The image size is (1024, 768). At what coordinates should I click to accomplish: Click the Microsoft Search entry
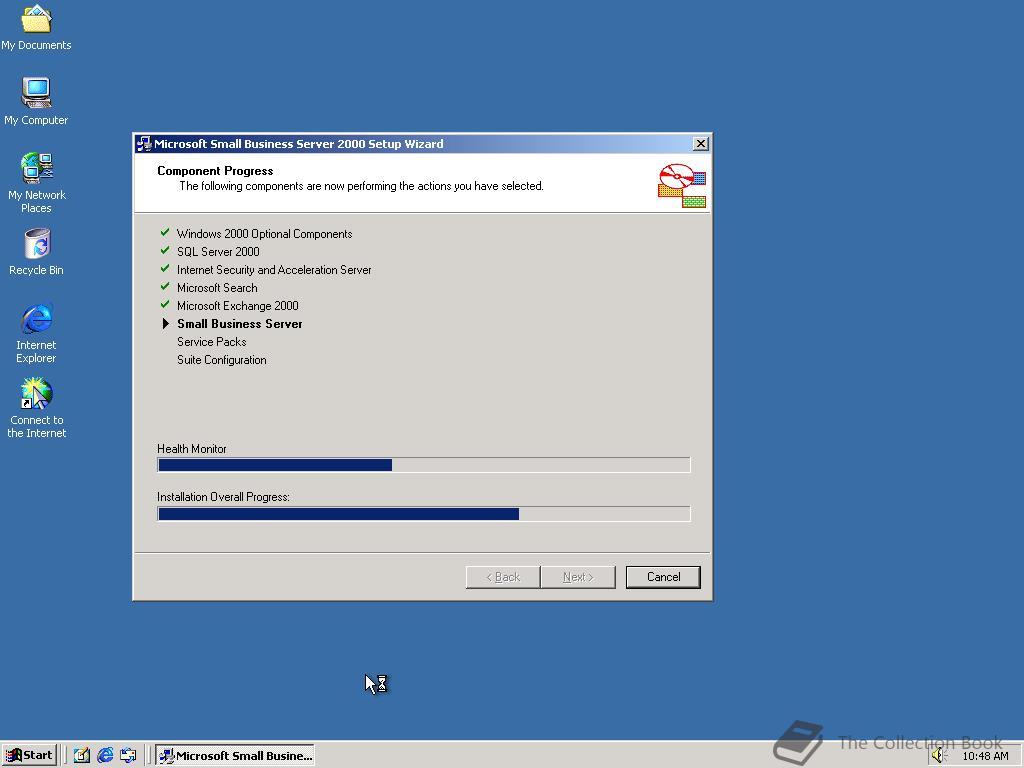point(217,288)
